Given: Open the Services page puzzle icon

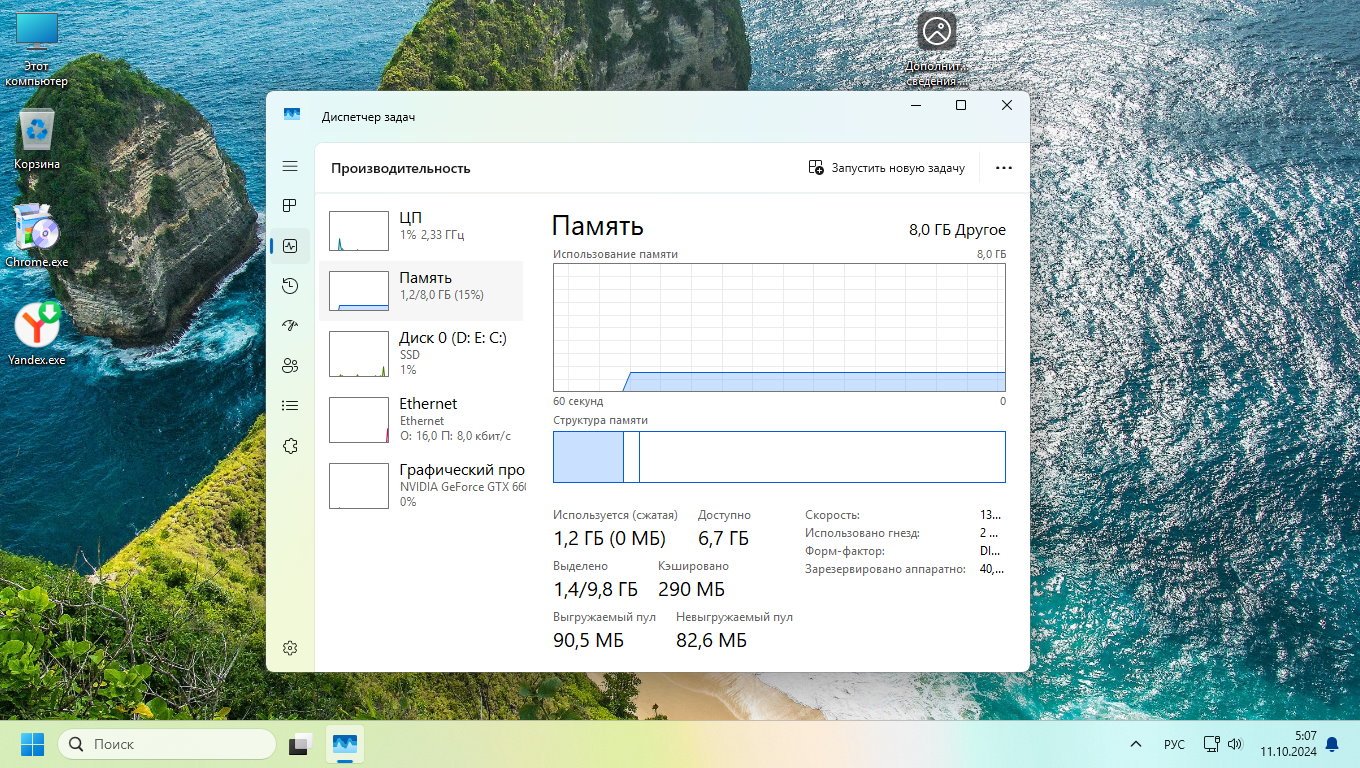Looking at the screenshot, I should (x=290, y=446).
